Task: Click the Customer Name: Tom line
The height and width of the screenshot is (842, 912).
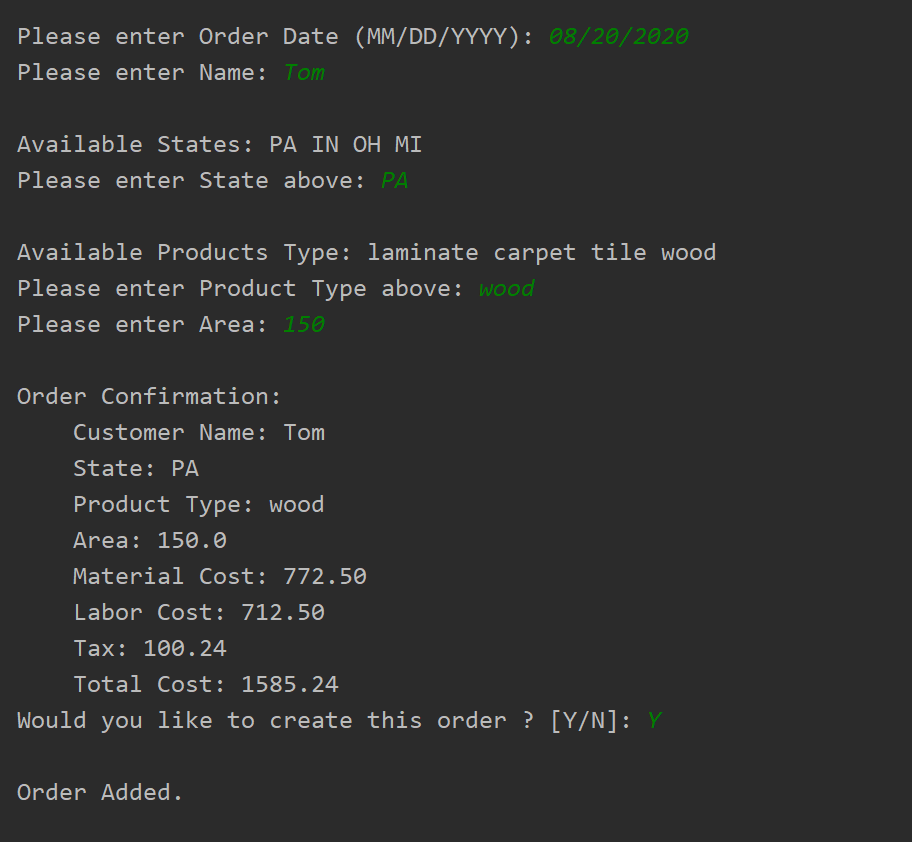Action: tap(199, 433)
